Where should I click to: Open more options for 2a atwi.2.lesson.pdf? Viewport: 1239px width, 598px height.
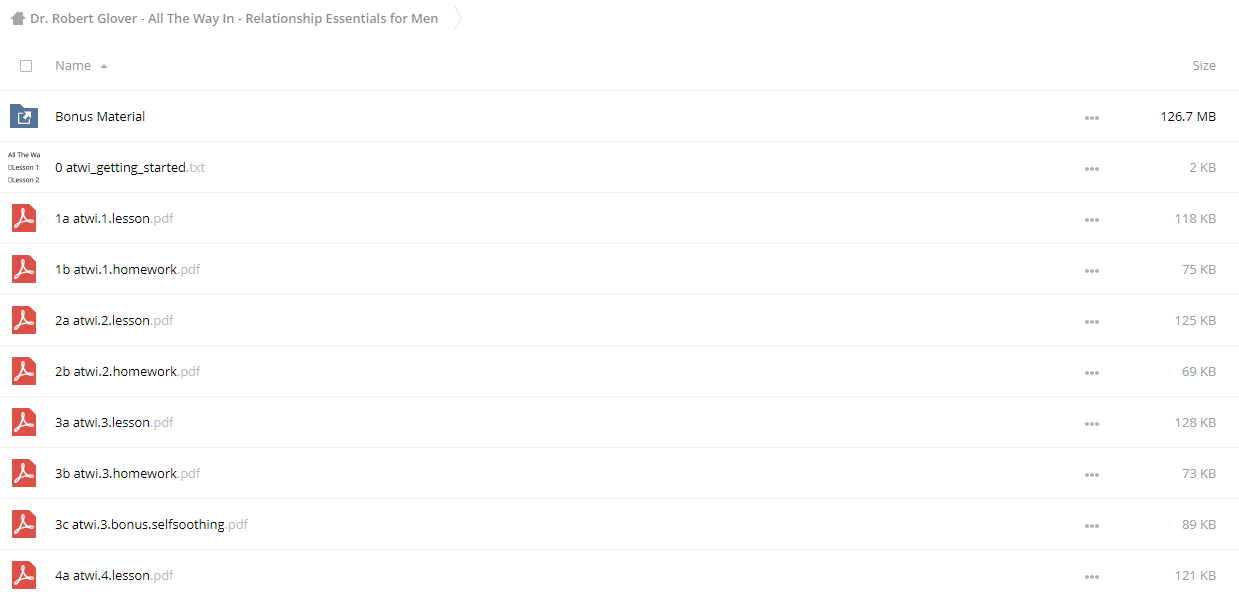1091,322
